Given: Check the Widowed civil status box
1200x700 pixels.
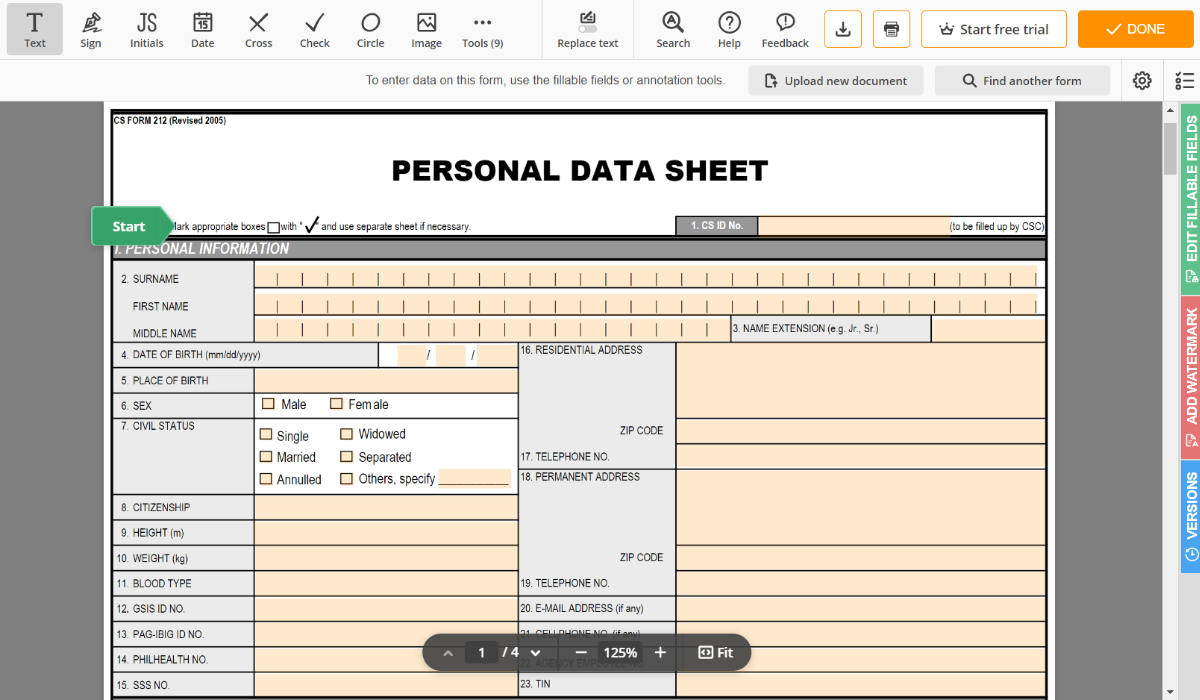Looking at the screenshot, I should [x=345, y=434].
